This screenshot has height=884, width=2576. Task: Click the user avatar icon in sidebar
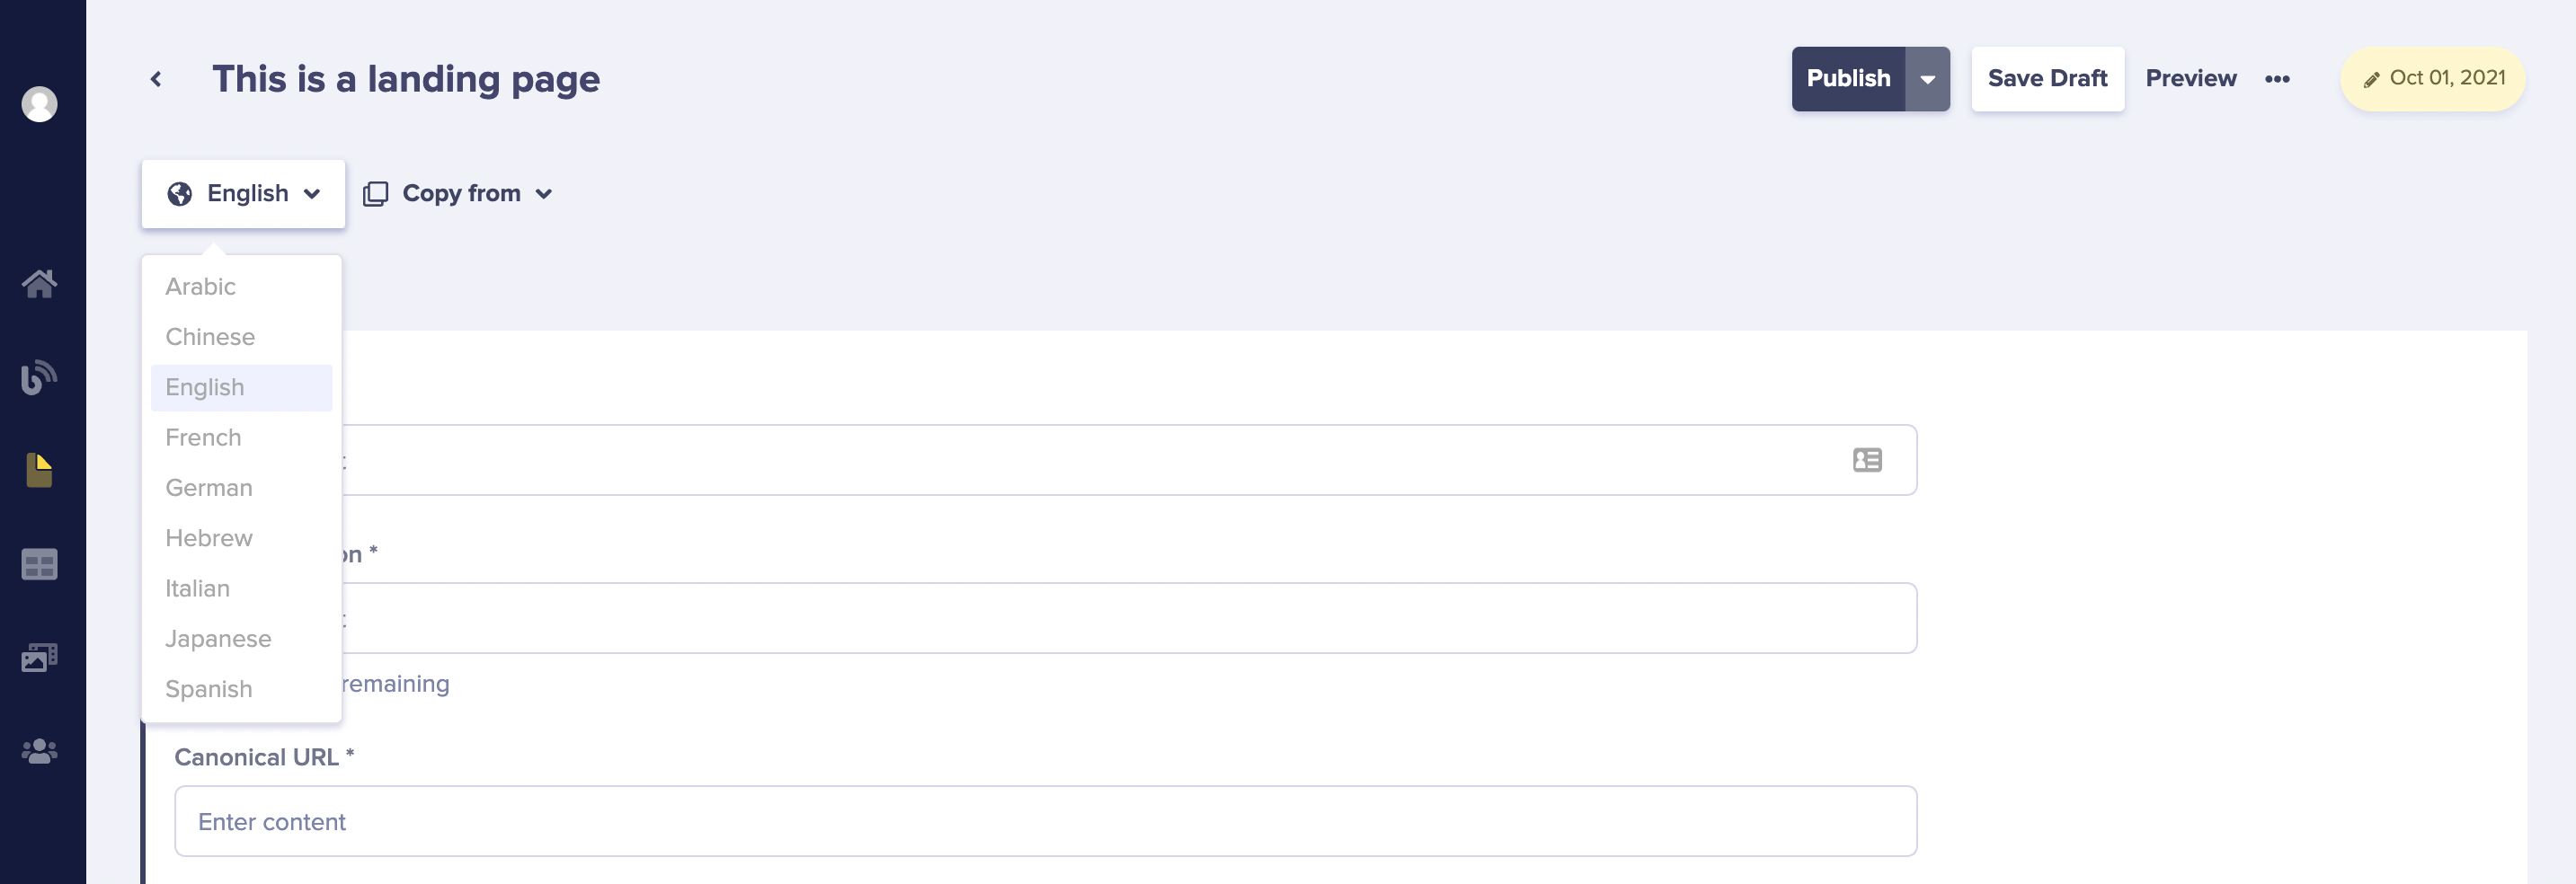pyautogui.click(x=40, y=104)
